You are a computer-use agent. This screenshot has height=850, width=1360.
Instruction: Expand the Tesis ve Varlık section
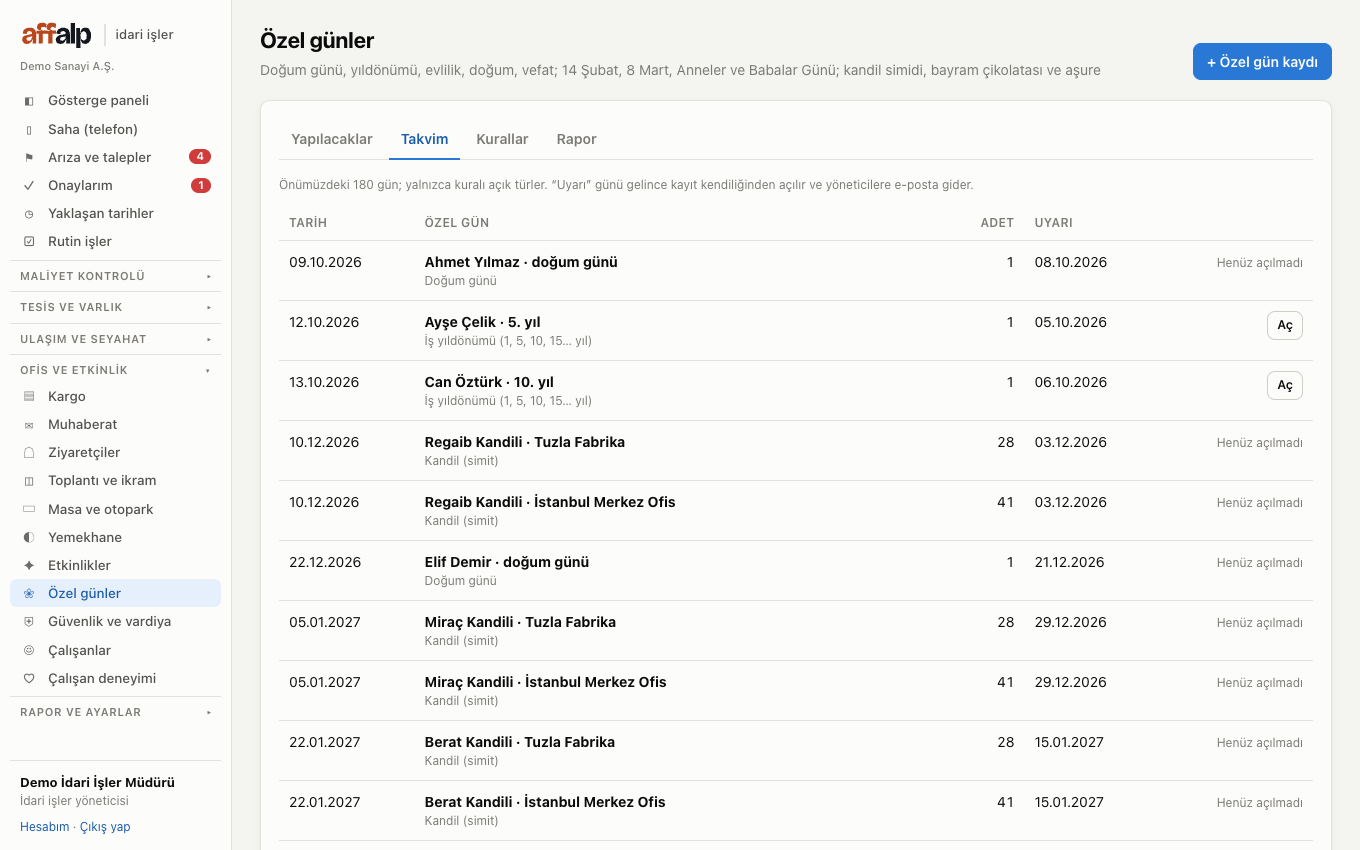116,307
